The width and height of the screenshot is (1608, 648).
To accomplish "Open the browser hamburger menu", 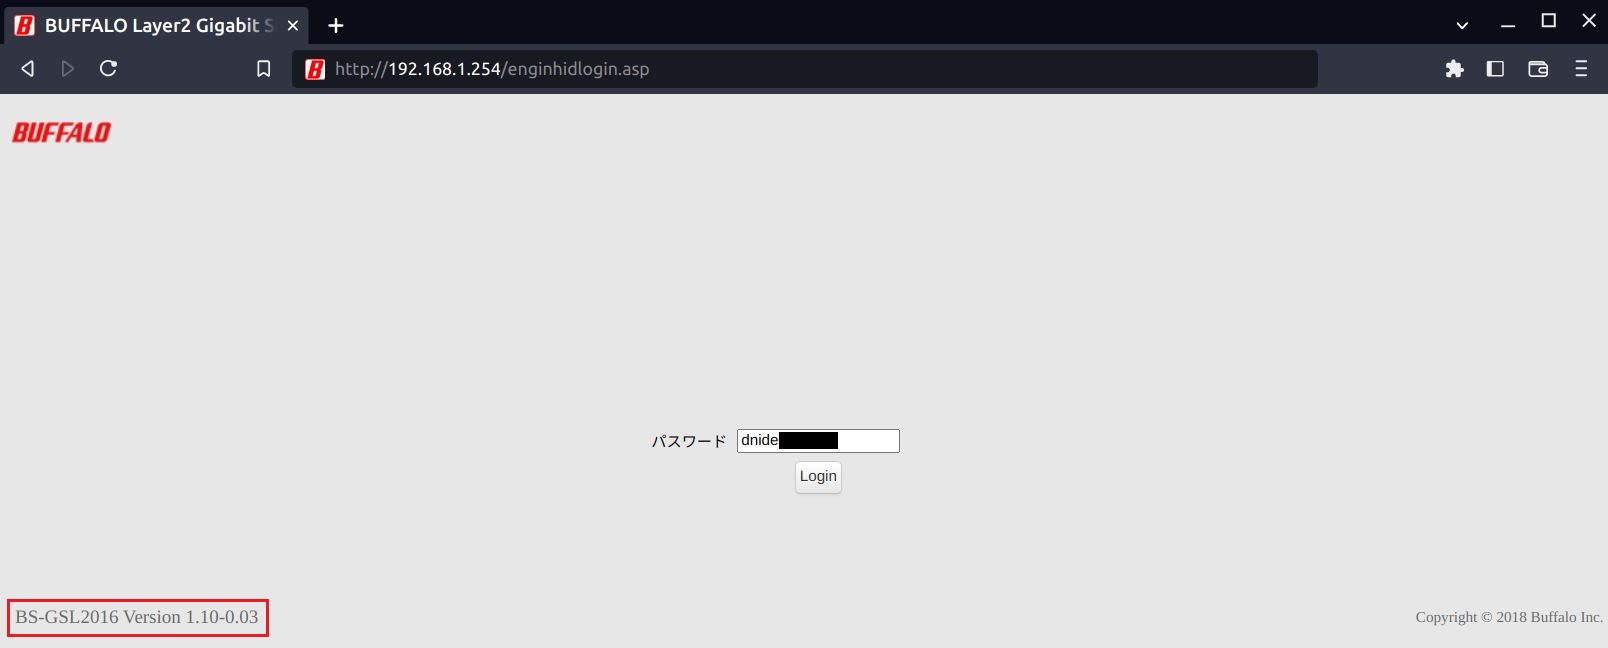I will click(1581, 69).
